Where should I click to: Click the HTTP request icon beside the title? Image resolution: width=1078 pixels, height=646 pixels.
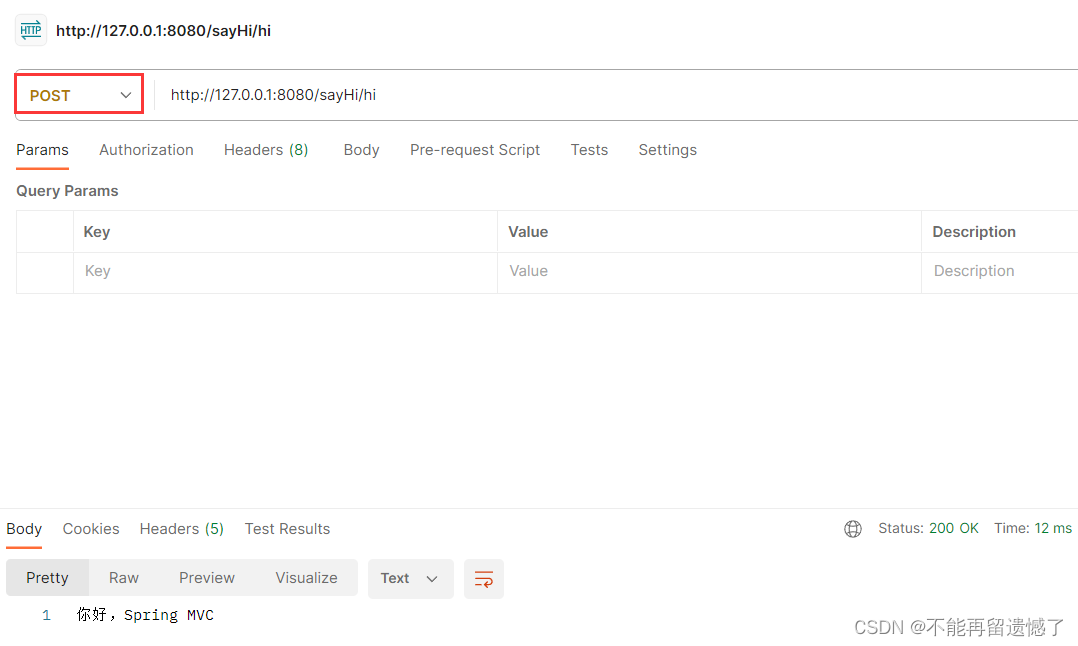(x=31, y=30)
